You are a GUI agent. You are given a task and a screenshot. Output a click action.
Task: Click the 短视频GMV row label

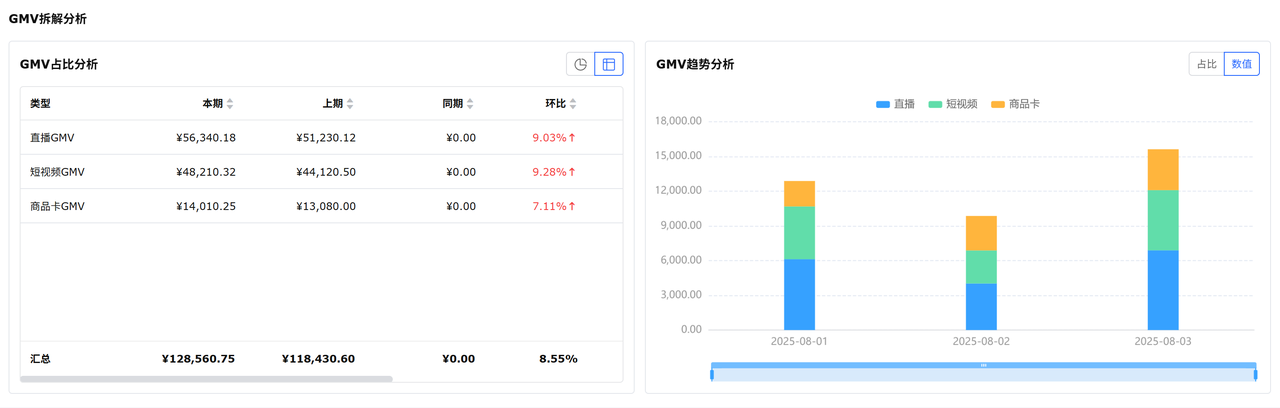[x=57, y=172]
